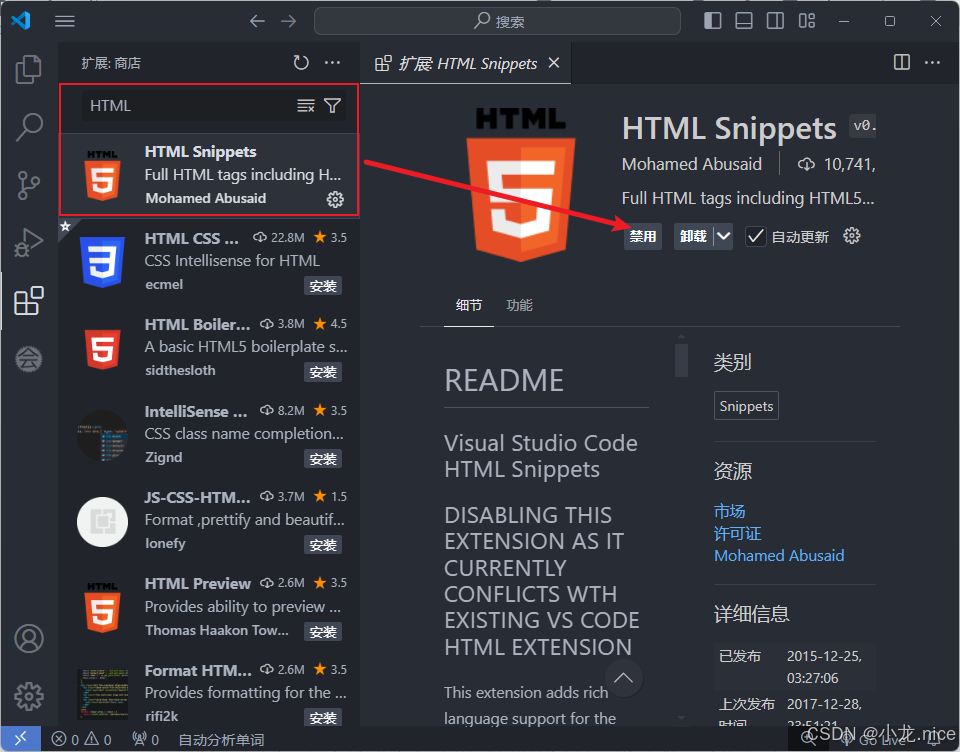
Task: Click the Snippets category tag
Action: pos(746,406)
